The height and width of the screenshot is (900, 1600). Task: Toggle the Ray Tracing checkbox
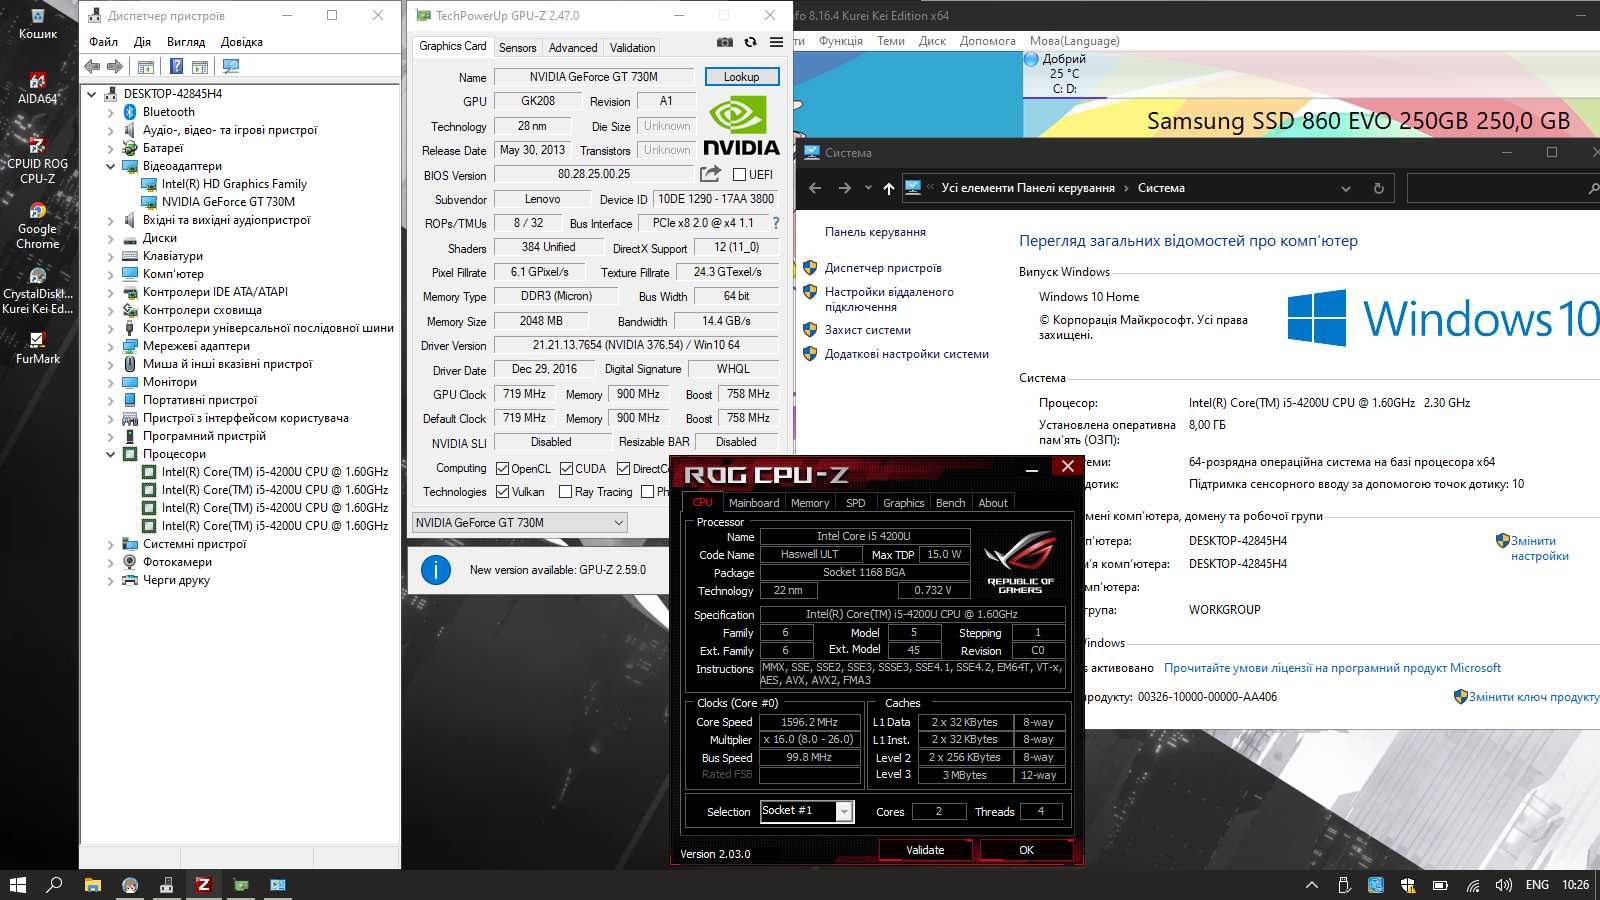point(565,491)
